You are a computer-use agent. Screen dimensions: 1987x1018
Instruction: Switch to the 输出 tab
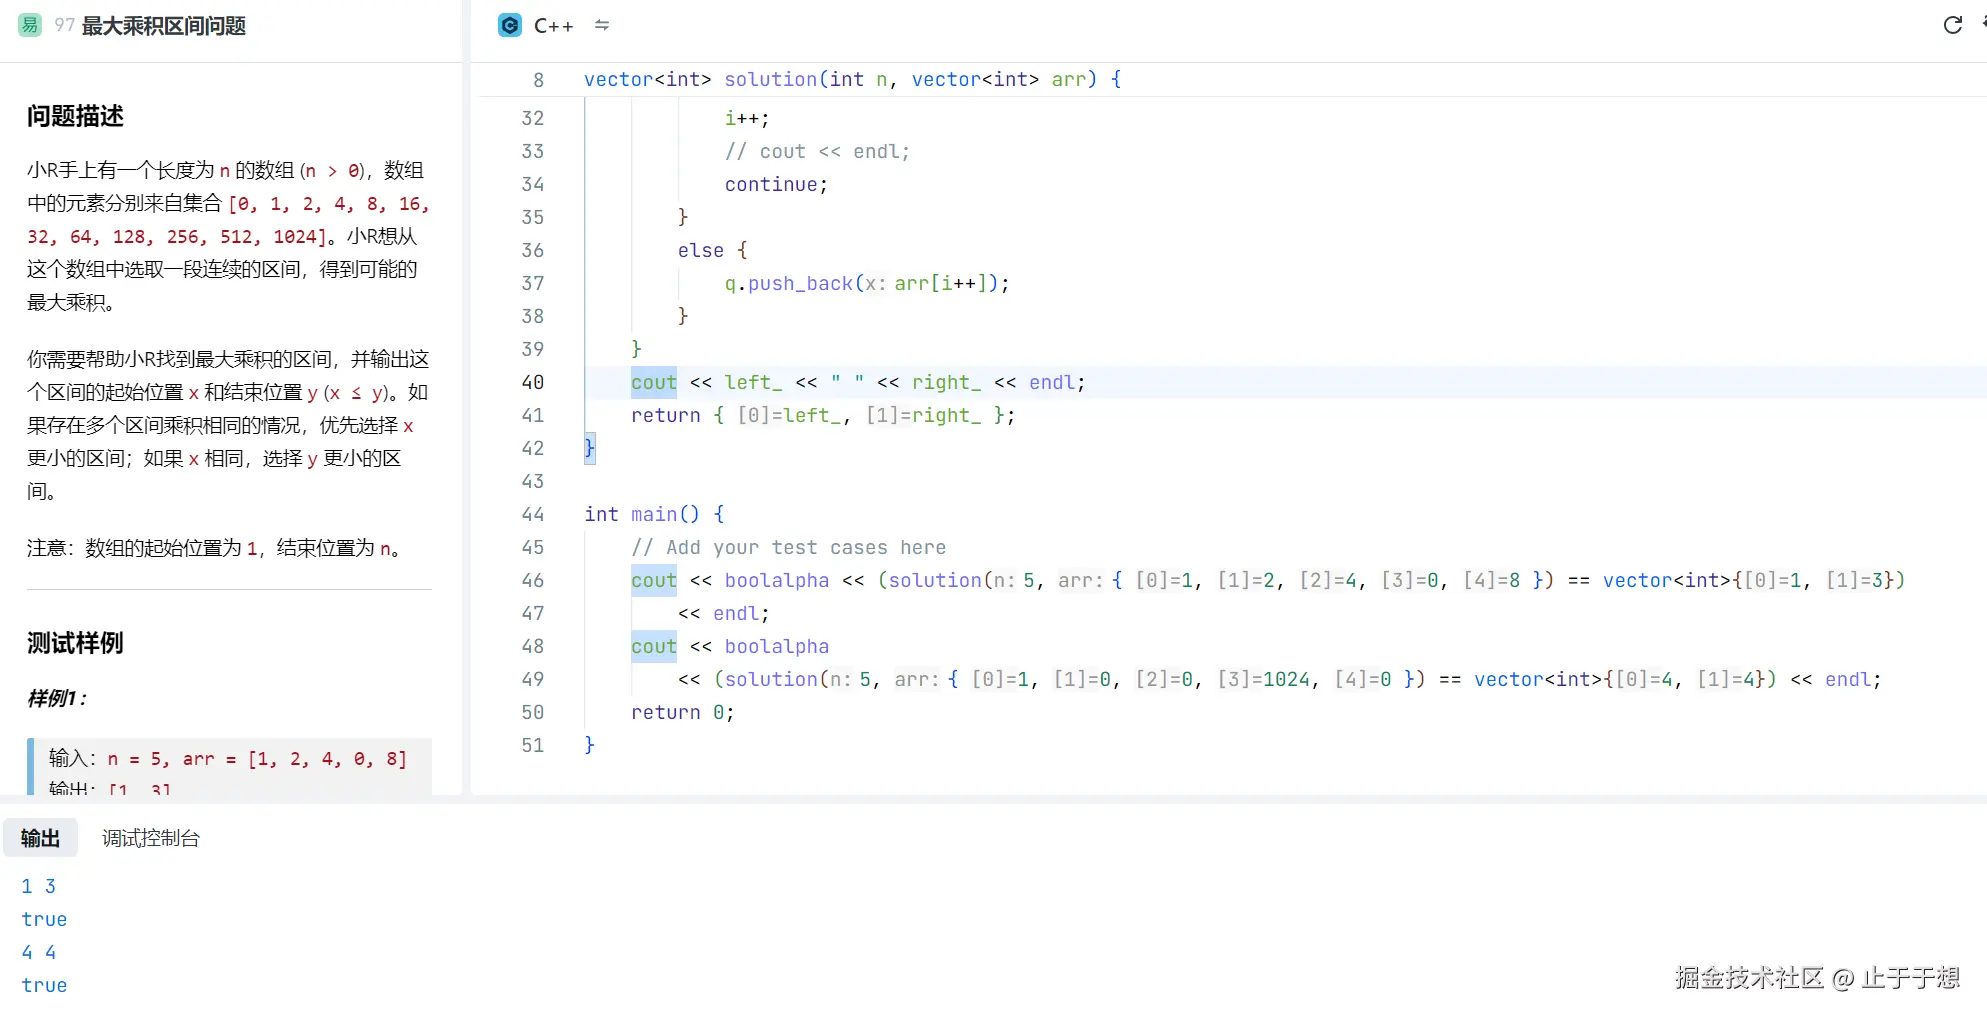pos(40,838)
